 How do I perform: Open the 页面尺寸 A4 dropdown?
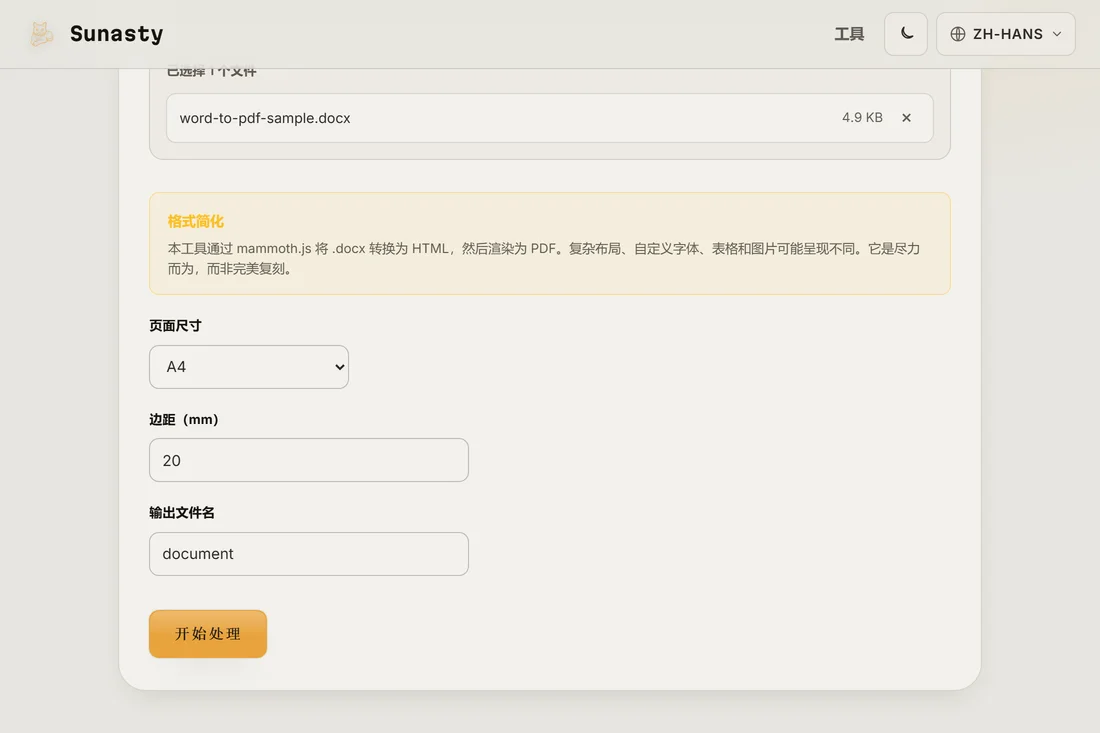[249, 367]
